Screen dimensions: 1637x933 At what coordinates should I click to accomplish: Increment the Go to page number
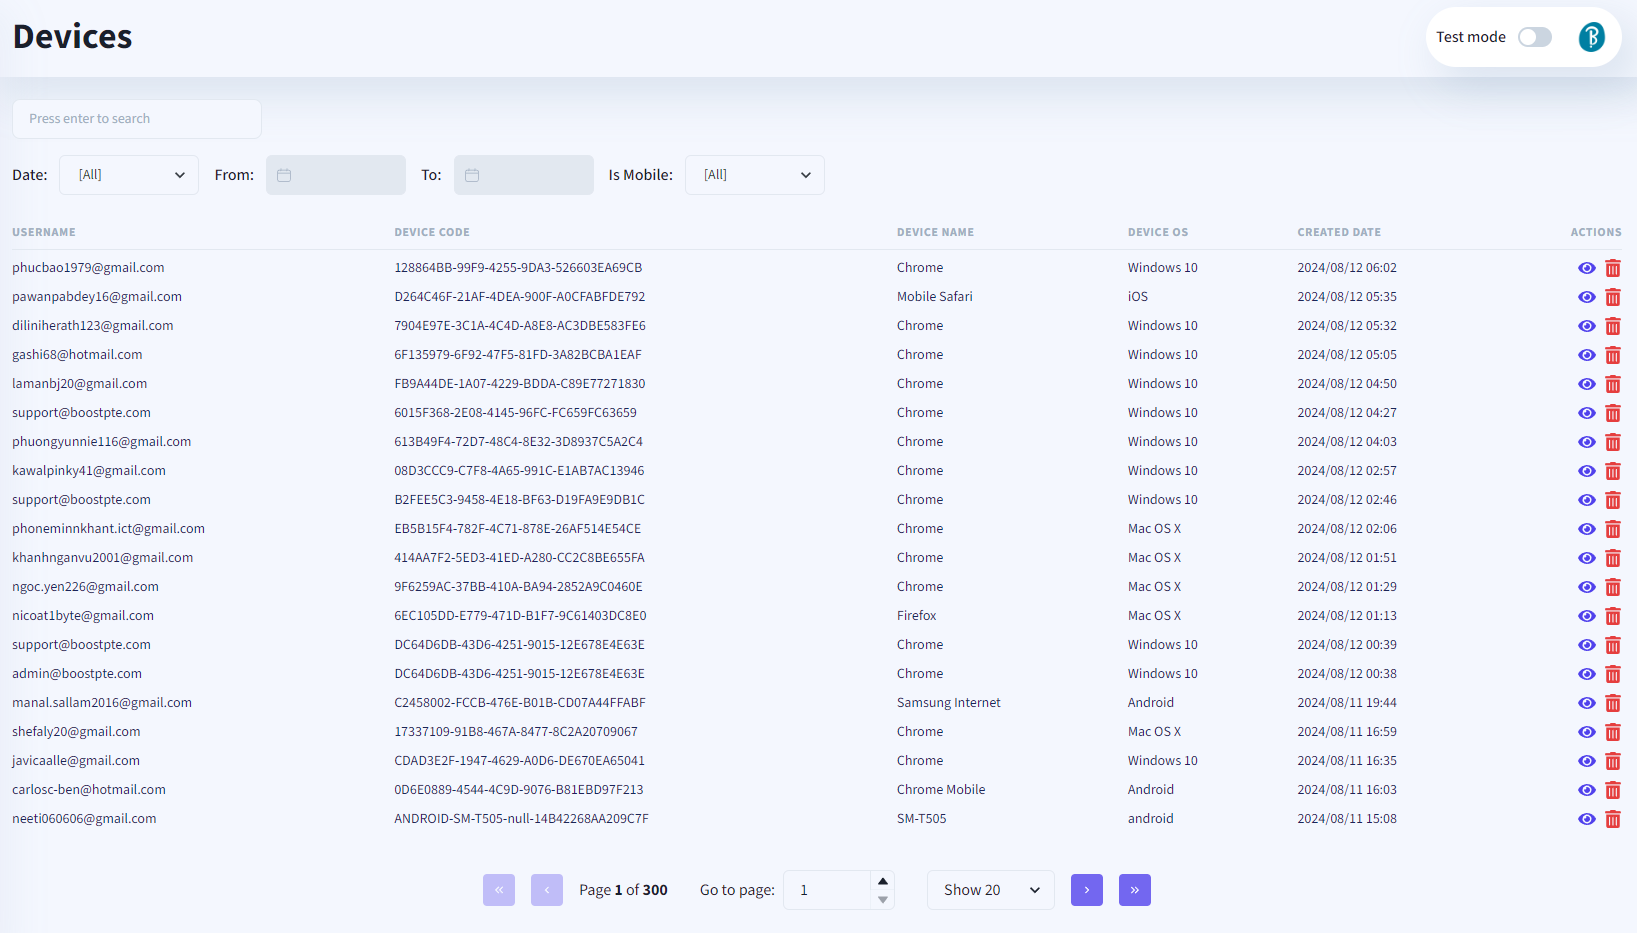(x=882, y=881)
